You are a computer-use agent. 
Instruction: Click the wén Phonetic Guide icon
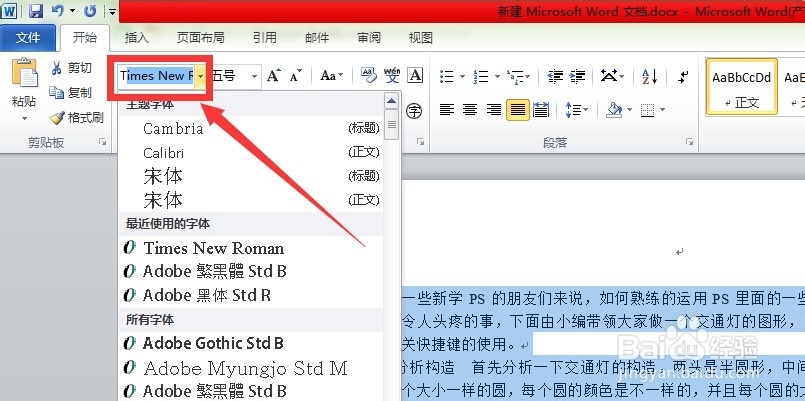392,75
